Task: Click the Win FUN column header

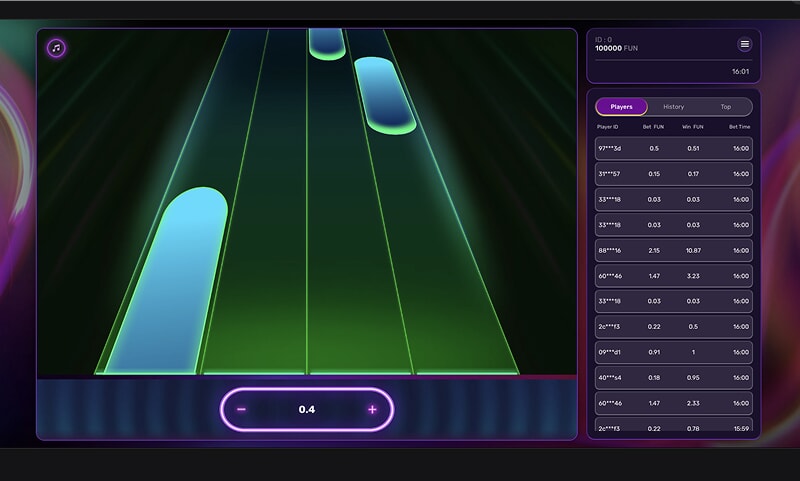Action: (693, 127)
